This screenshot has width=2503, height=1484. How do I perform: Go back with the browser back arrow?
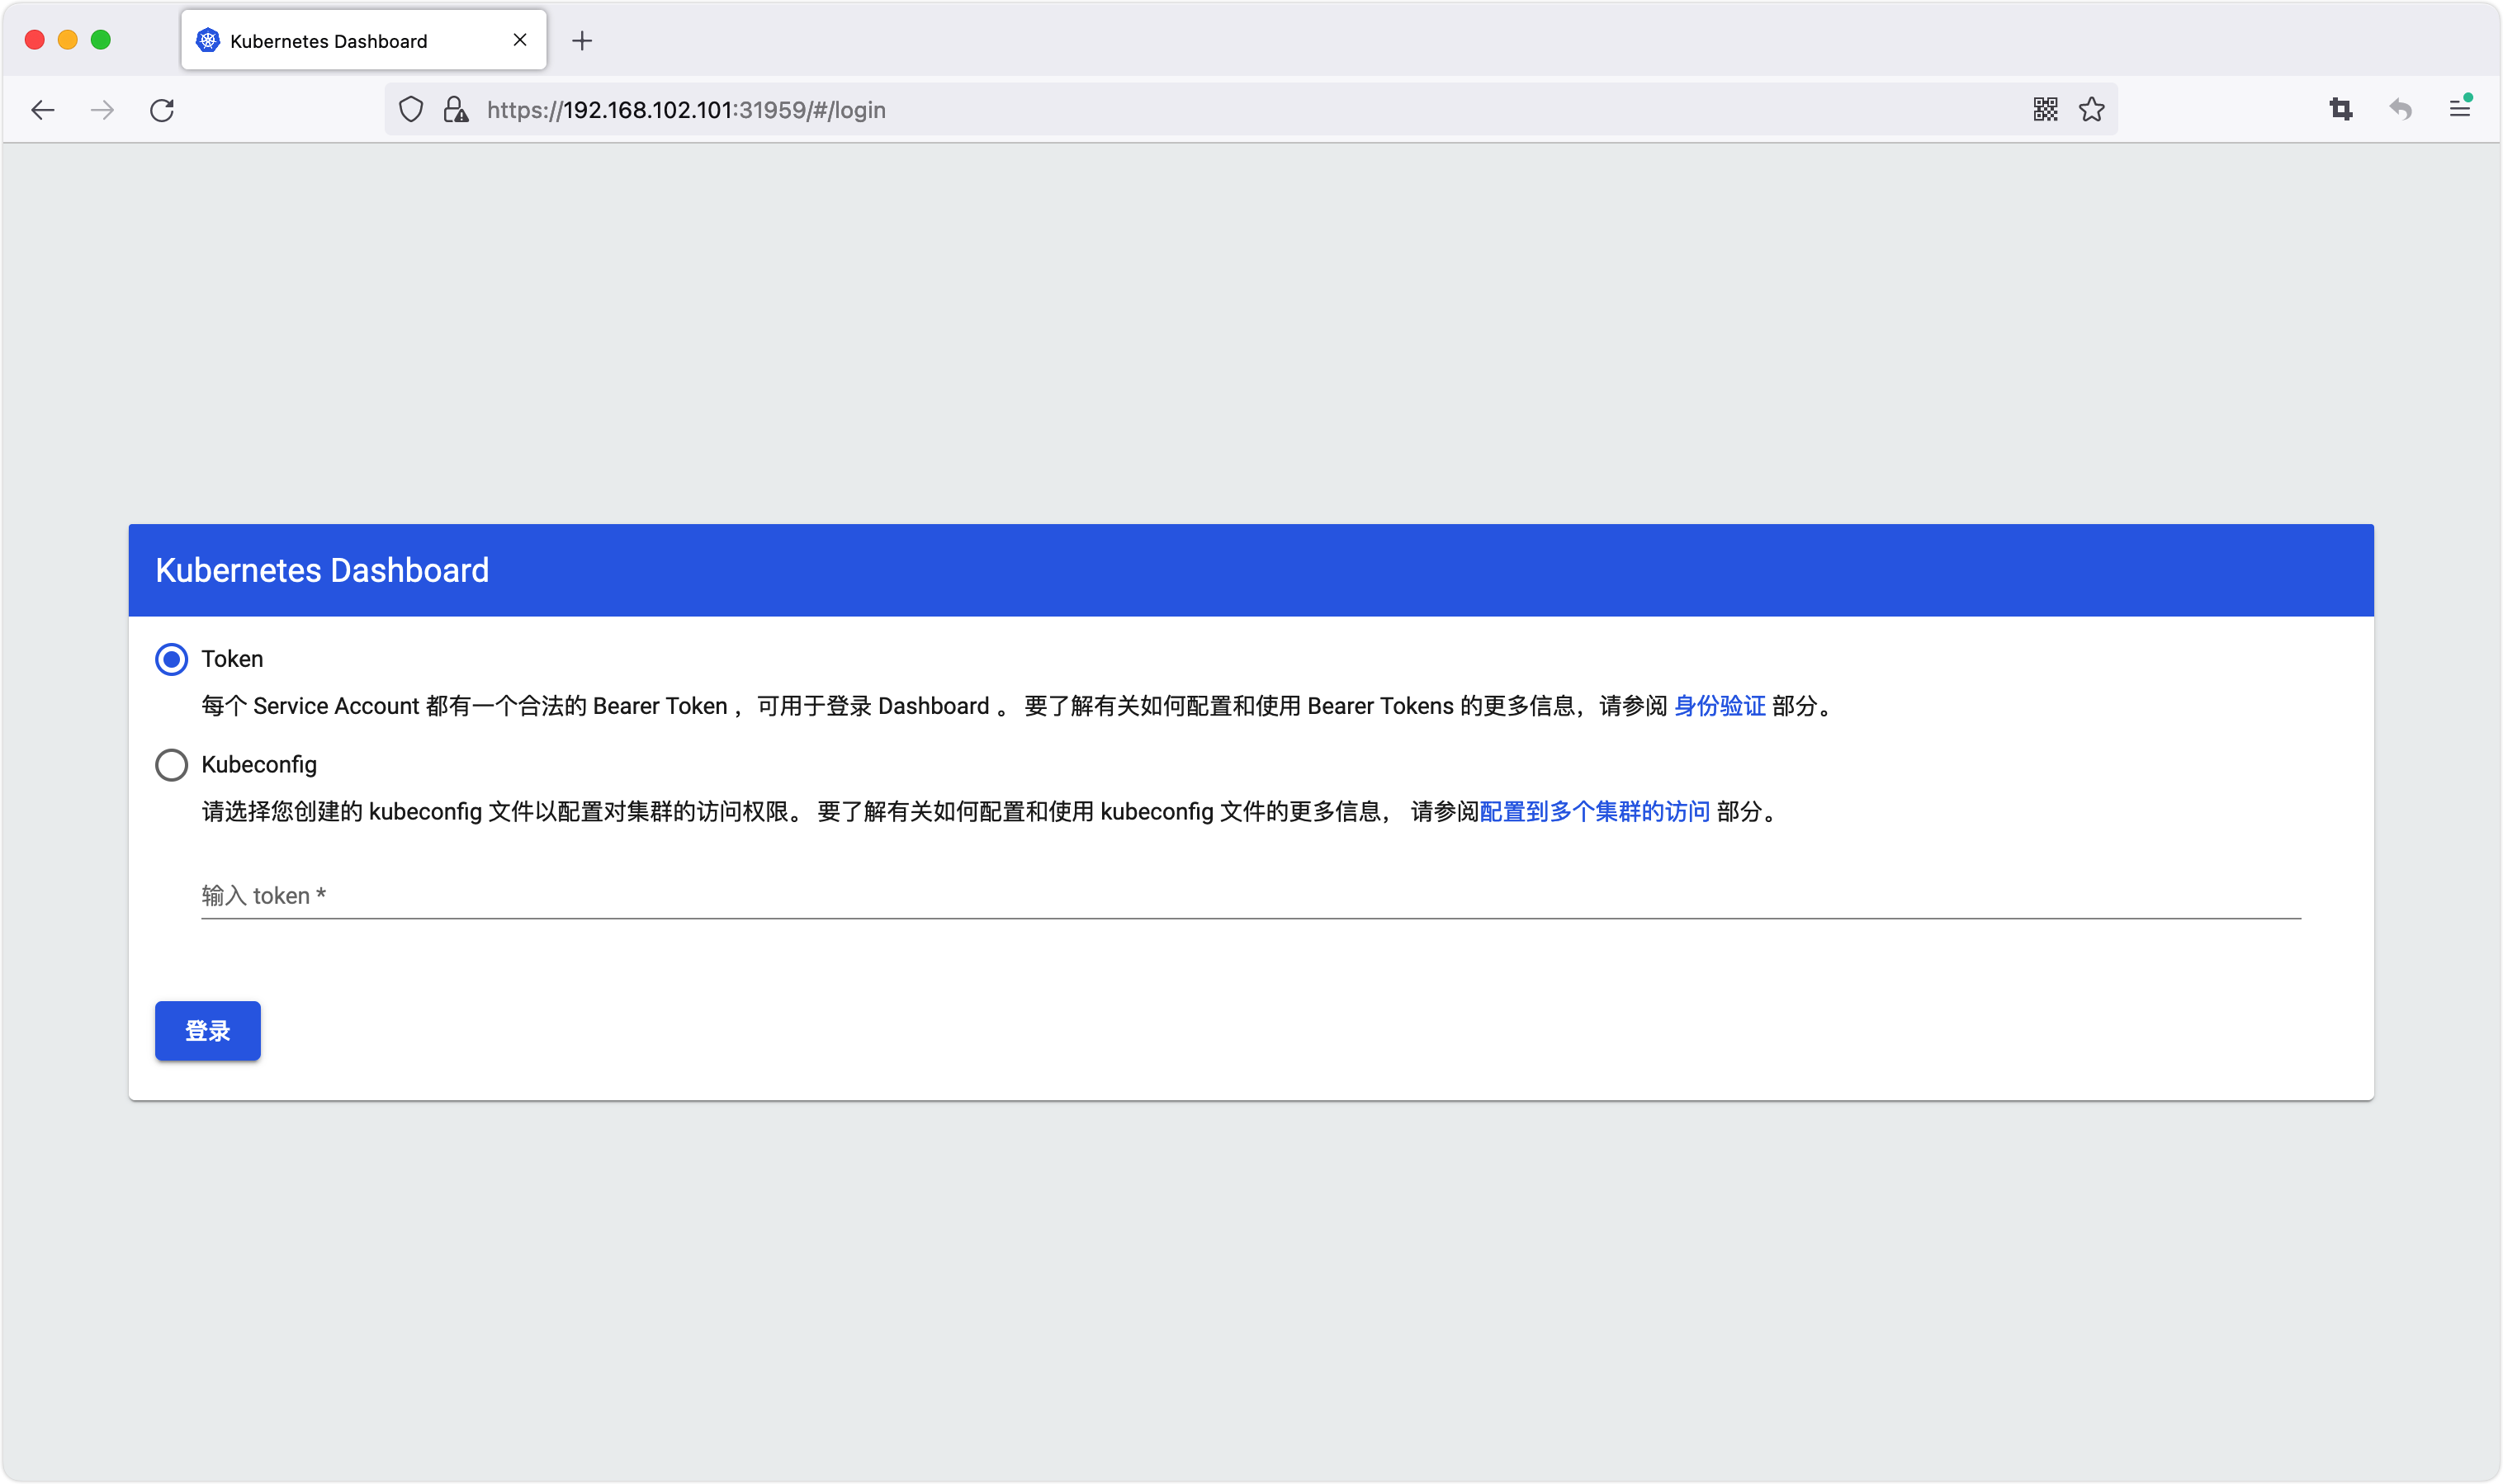click(x=42, y=110)
